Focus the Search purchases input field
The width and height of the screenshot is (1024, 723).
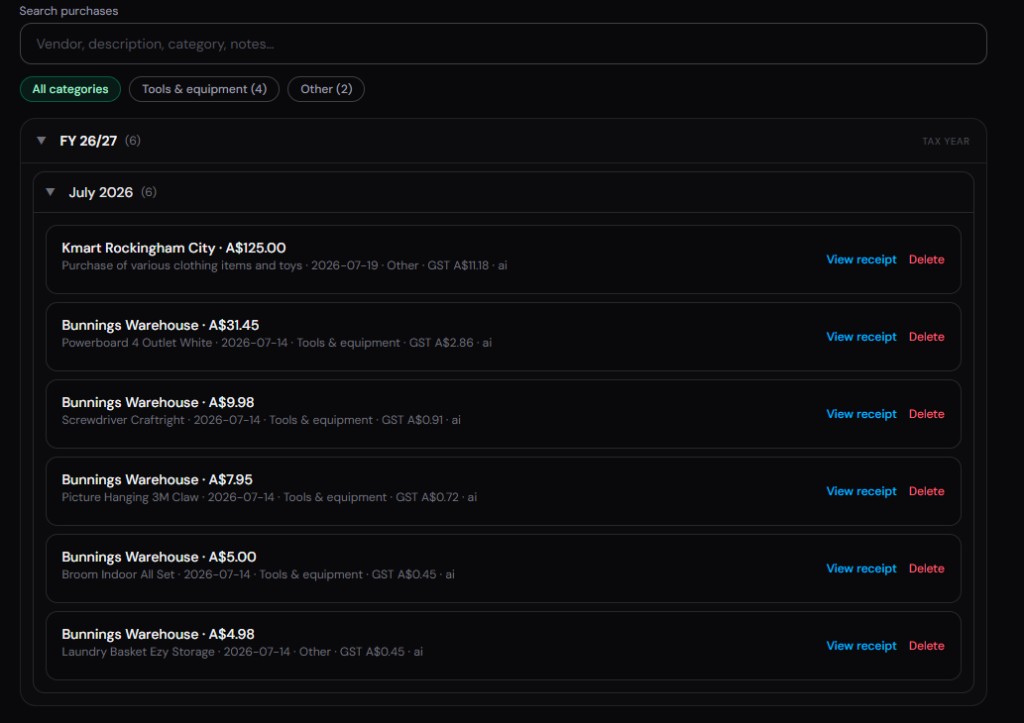pyautogui.click(x=503, y=44)
